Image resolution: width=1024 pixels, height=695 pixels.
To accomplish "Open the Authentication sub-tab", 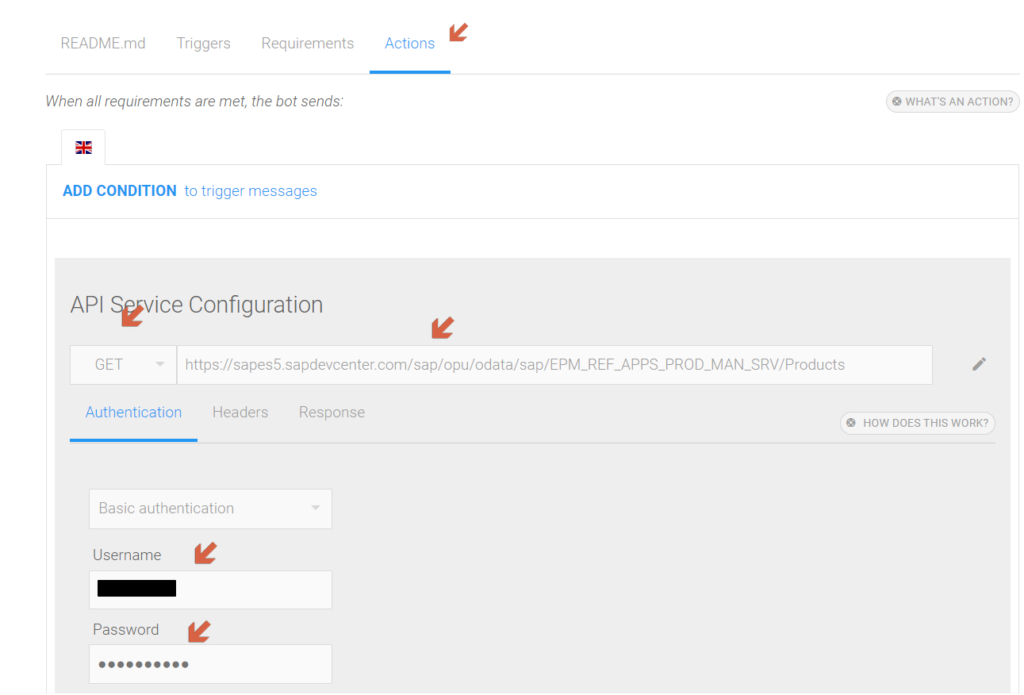I will [133, 412].
